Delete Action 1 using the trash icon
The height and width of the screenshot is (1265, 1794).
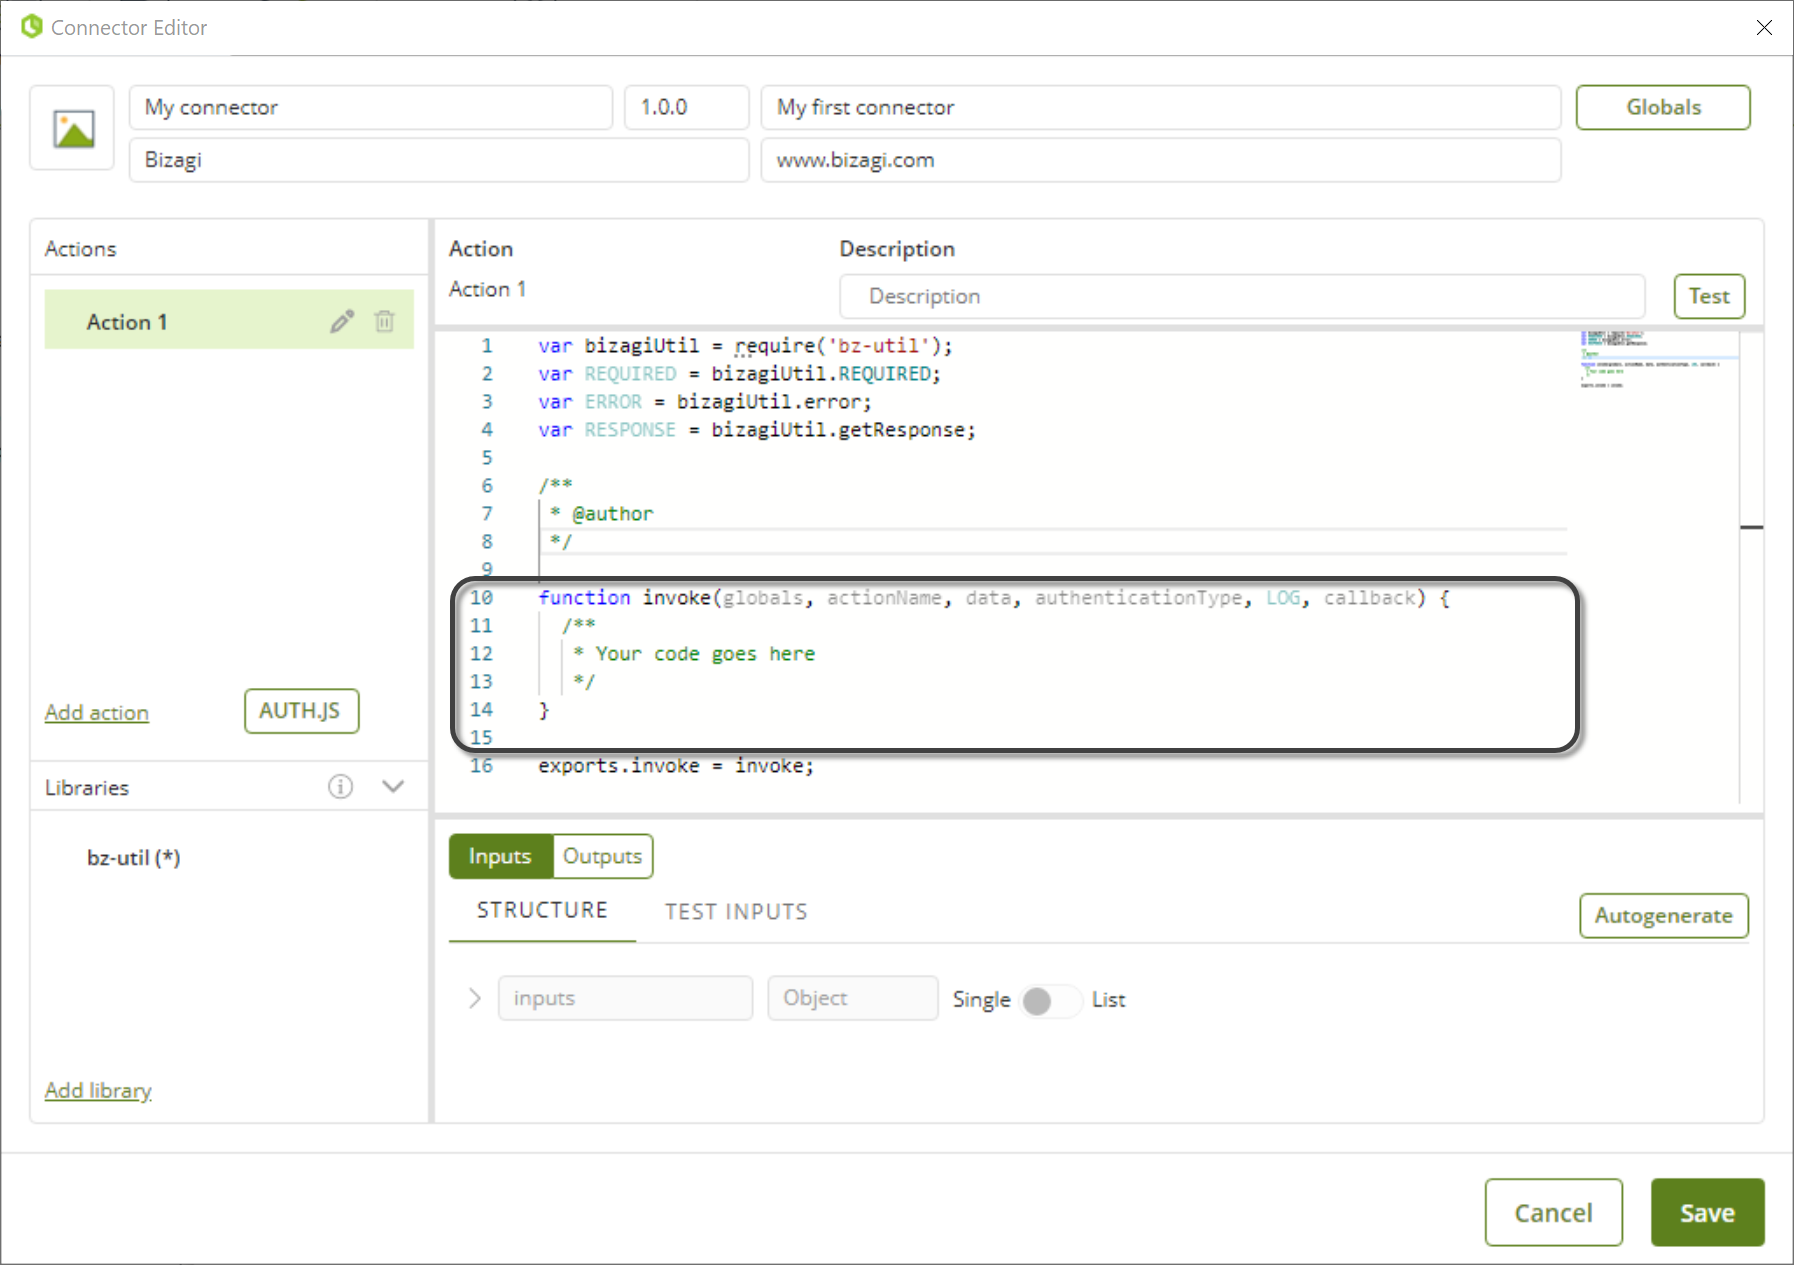[384, 321]
